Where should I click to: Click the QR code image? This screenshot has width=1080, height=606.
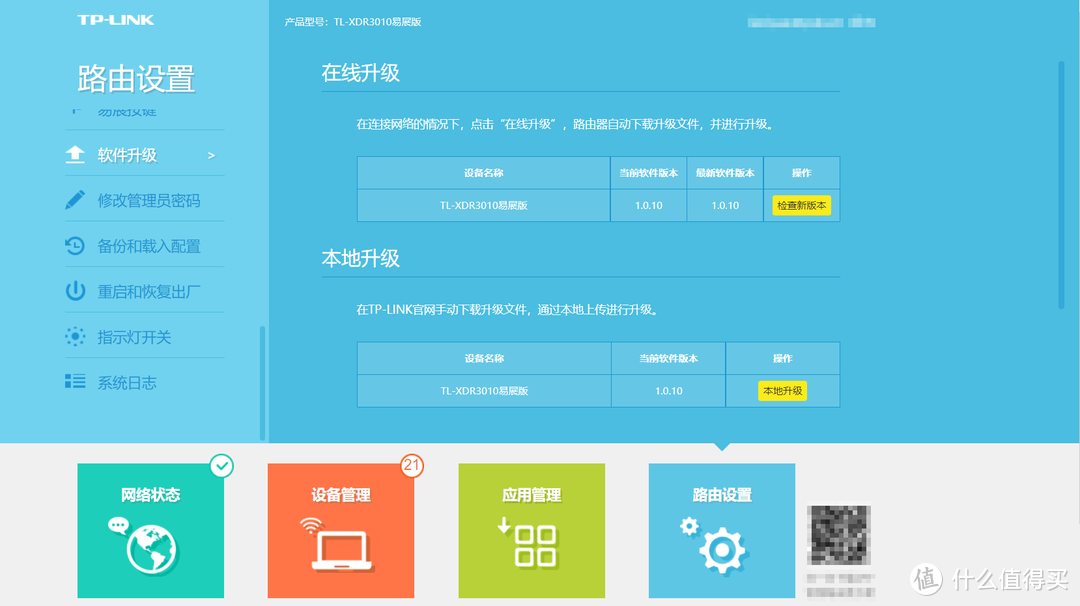(838, 535)
